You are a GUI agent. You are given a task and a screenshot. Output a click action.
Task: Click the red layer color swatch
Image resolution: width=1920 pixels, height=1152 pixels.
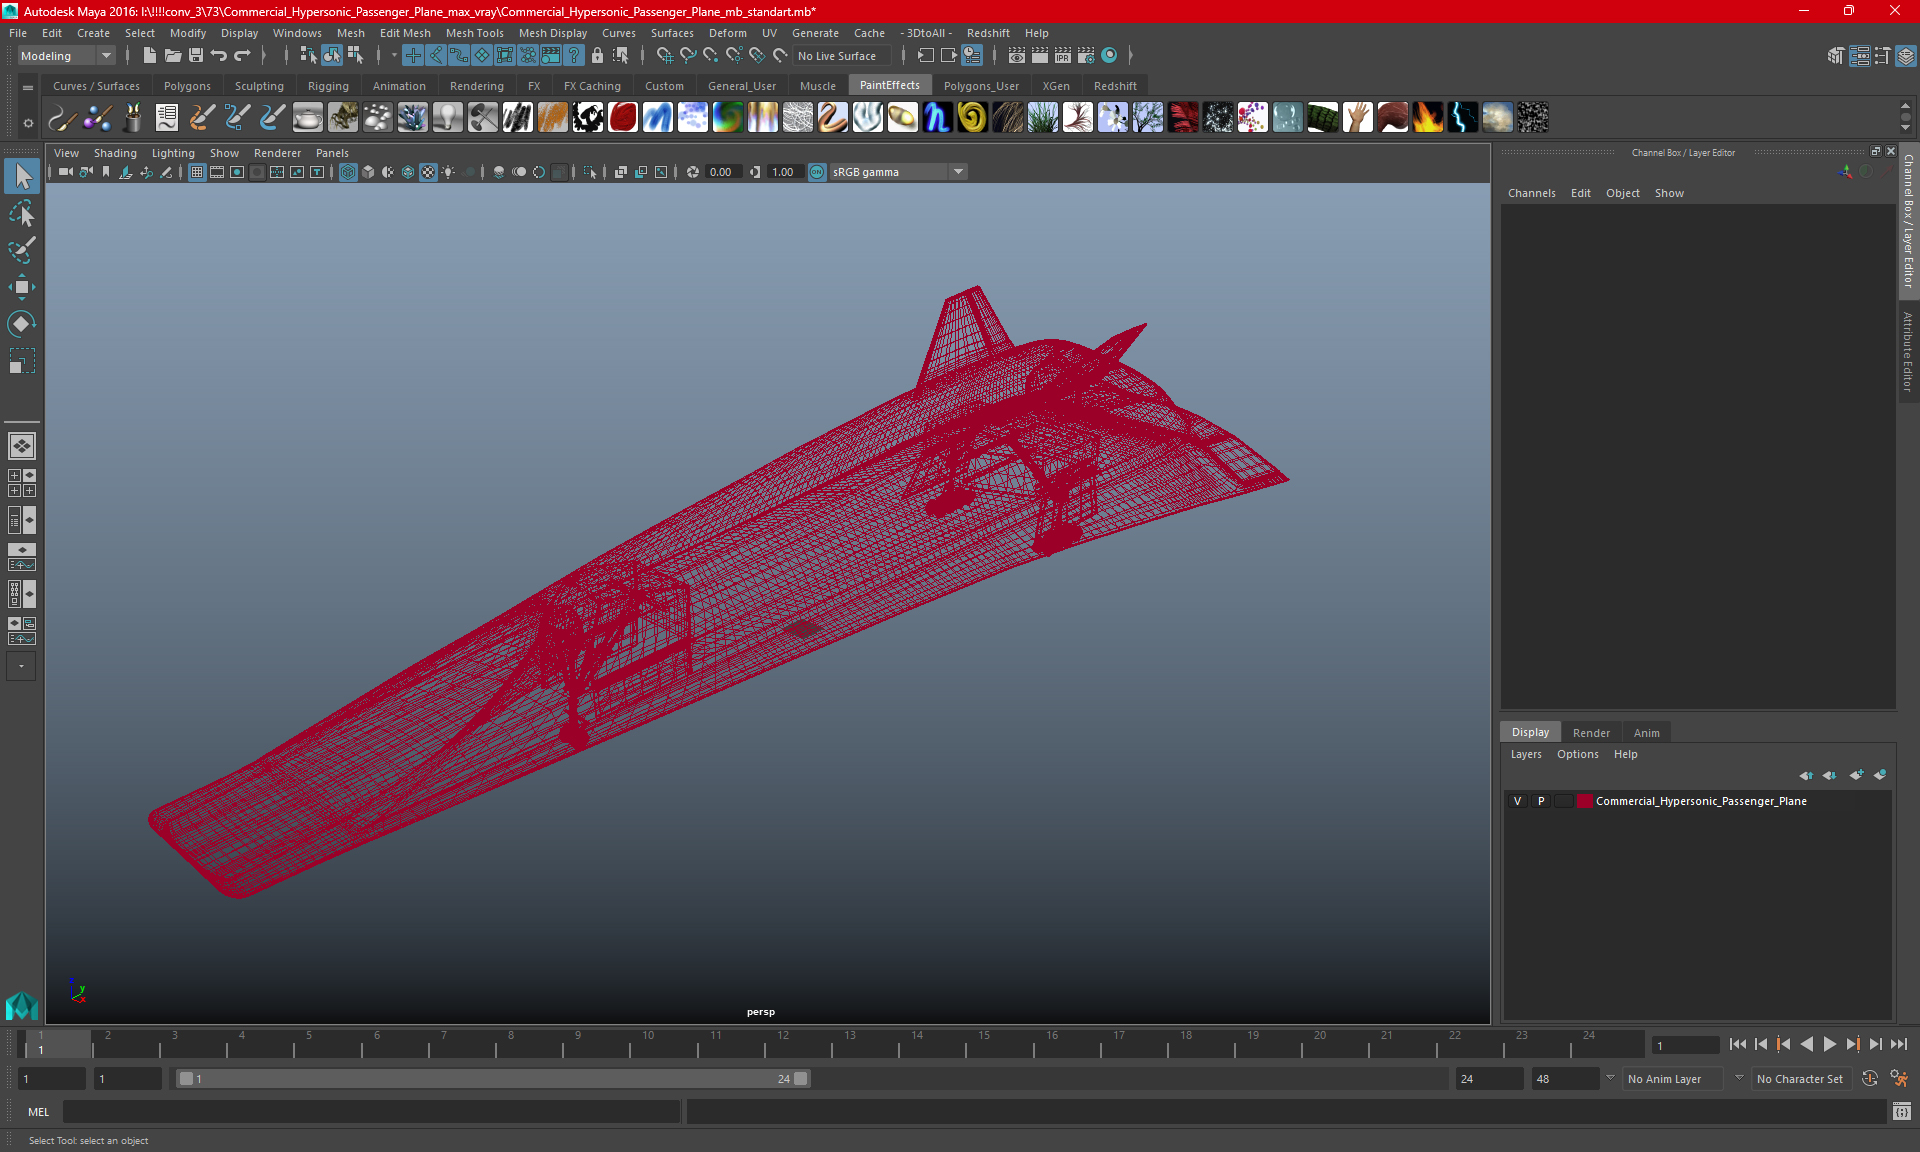coord(1584,801)
